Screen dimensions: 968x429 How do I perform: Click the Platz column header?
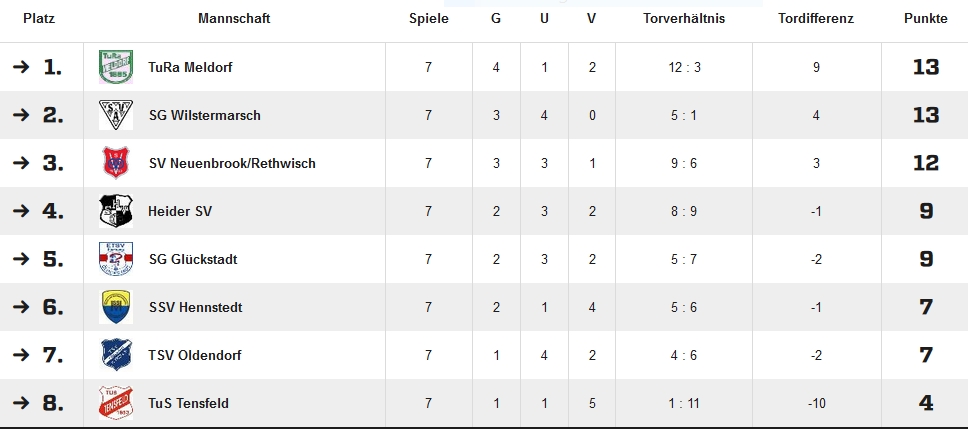(x=39, y=19)
